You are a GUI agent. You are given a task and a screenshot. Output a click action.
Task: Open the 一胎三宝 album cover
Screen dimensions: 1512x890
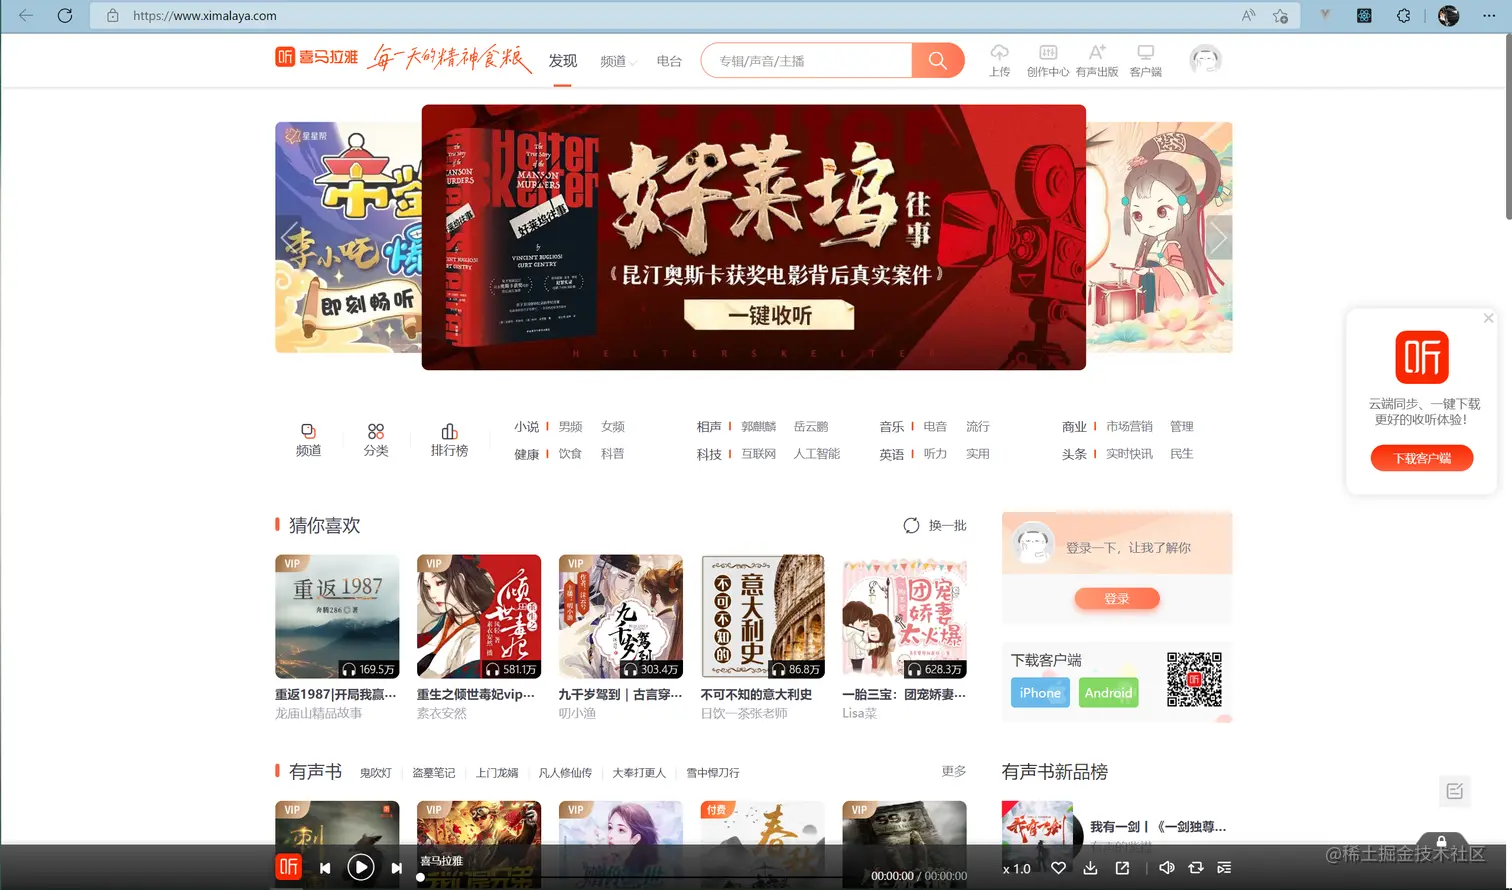tap(904, 617)
